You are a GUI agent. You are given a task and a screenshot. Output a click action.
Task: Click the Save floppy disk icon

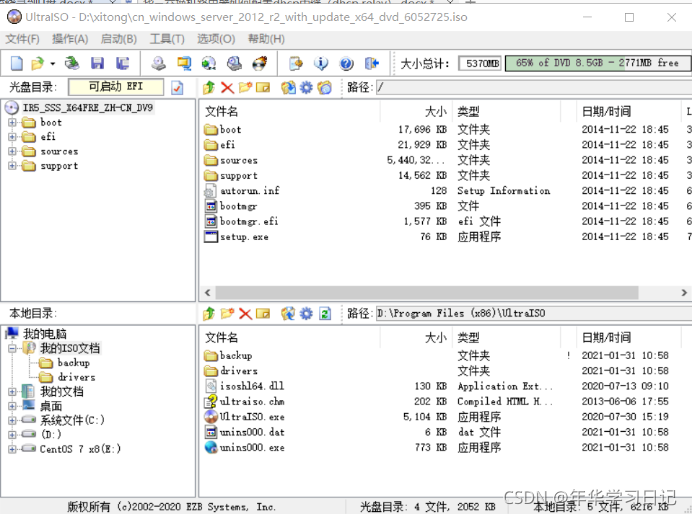tap(97, 64)
